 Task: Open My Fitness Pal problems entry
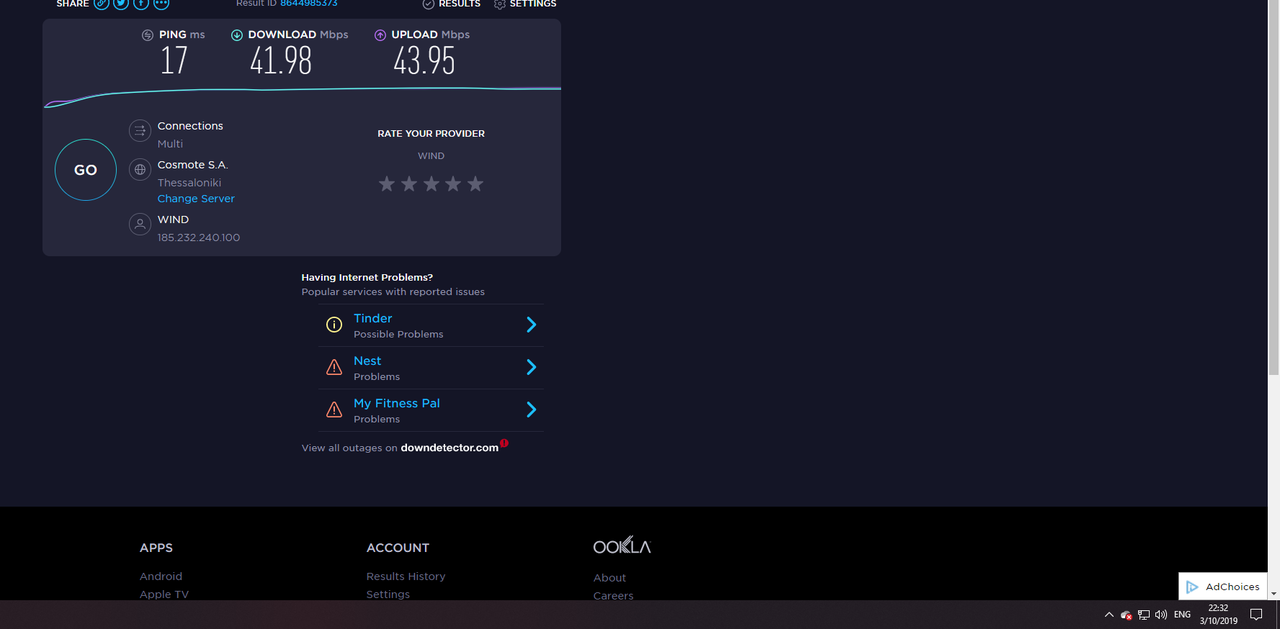click(x=431, y=410)
